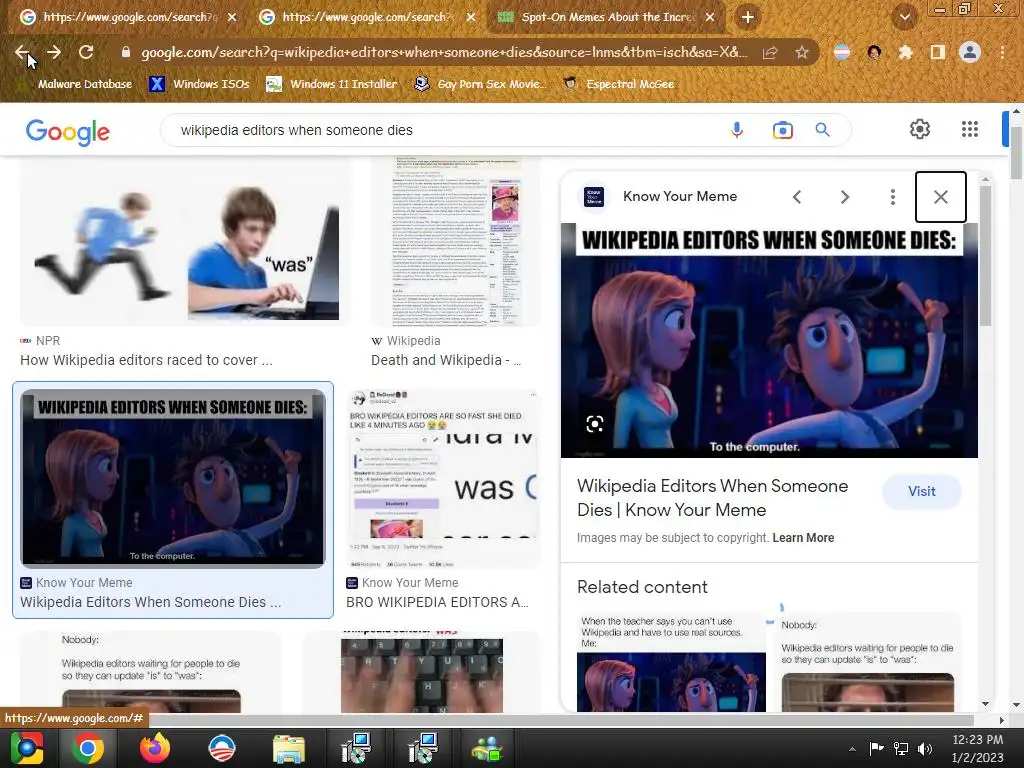Click the horizontal scrollbar right arrow
1024x768 pixels.
pos(1001,720)
